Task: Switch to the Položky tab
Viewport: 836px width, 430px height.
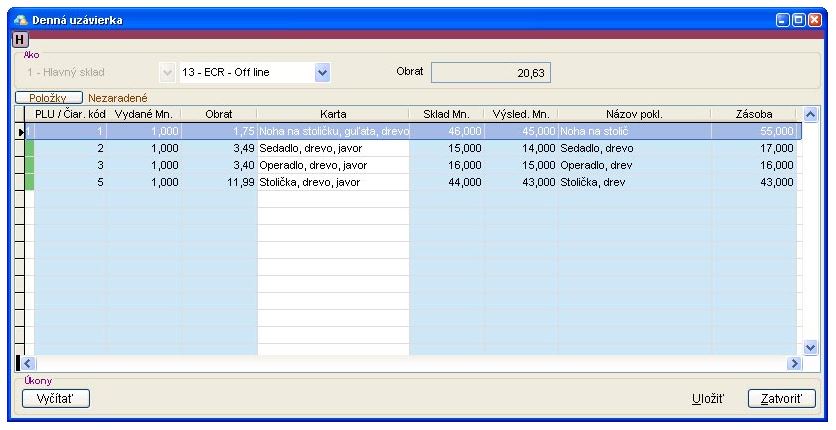Action: [49, 98]
